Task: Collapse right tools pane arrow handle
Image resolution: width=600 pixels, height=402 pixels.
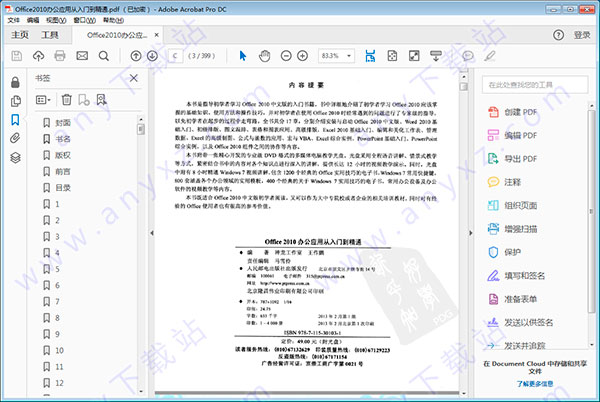Action: pos(471,233)
